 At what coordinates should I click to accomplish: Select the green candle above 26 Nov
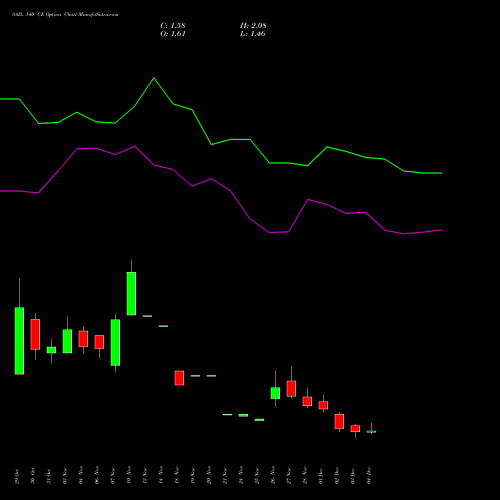pyautogui.click(x=275, y=393)
